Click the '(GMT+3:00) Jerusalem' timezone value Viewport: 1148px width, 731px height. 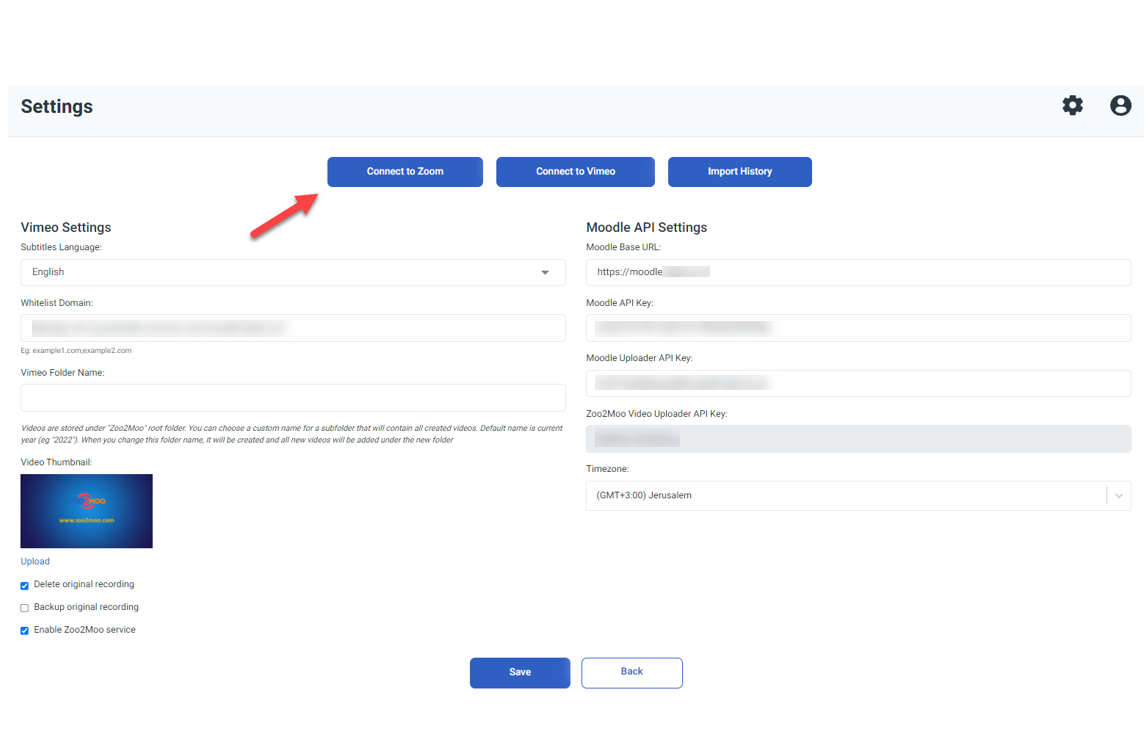click(644, 496)
